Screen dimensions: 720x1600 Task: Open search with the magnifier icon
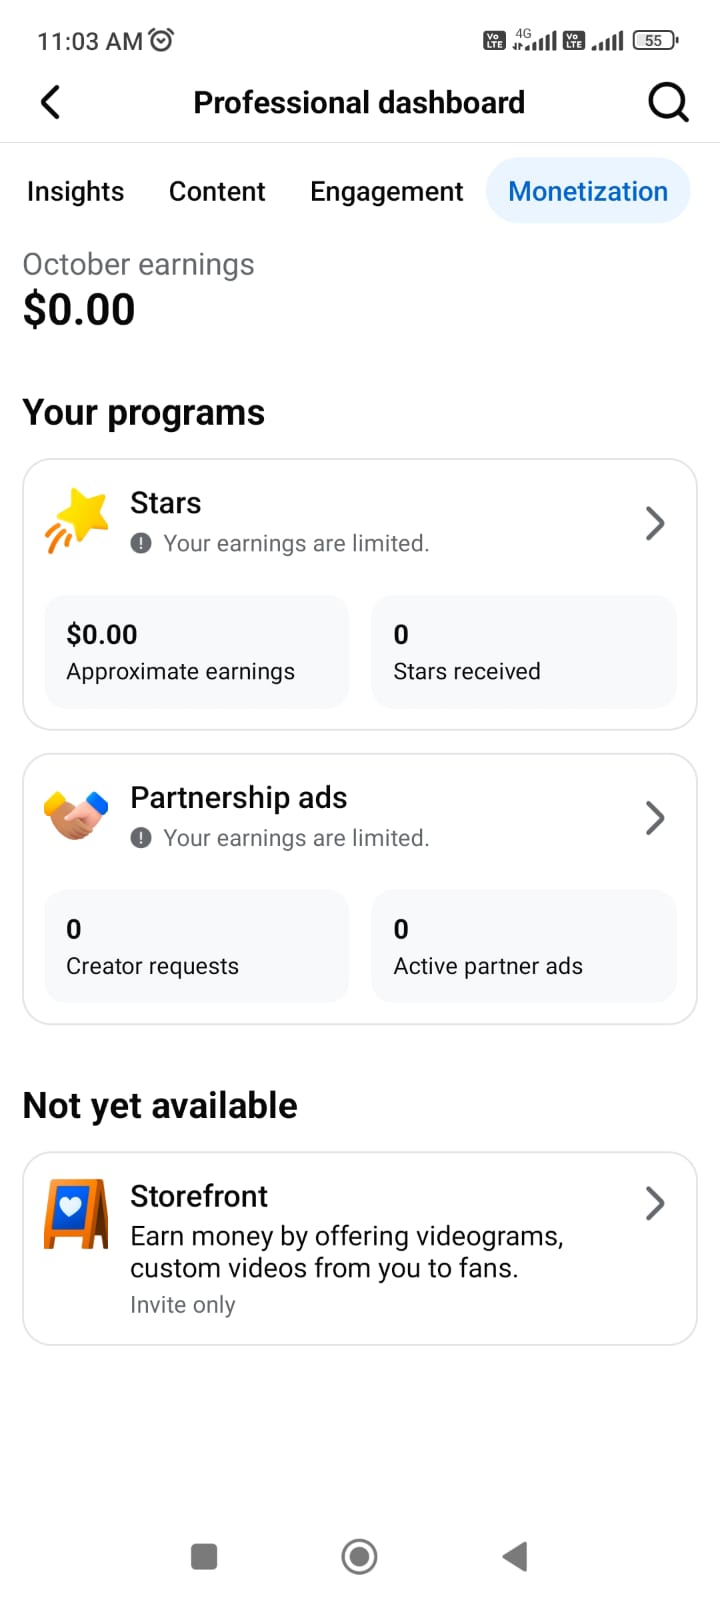coord(667,102)
